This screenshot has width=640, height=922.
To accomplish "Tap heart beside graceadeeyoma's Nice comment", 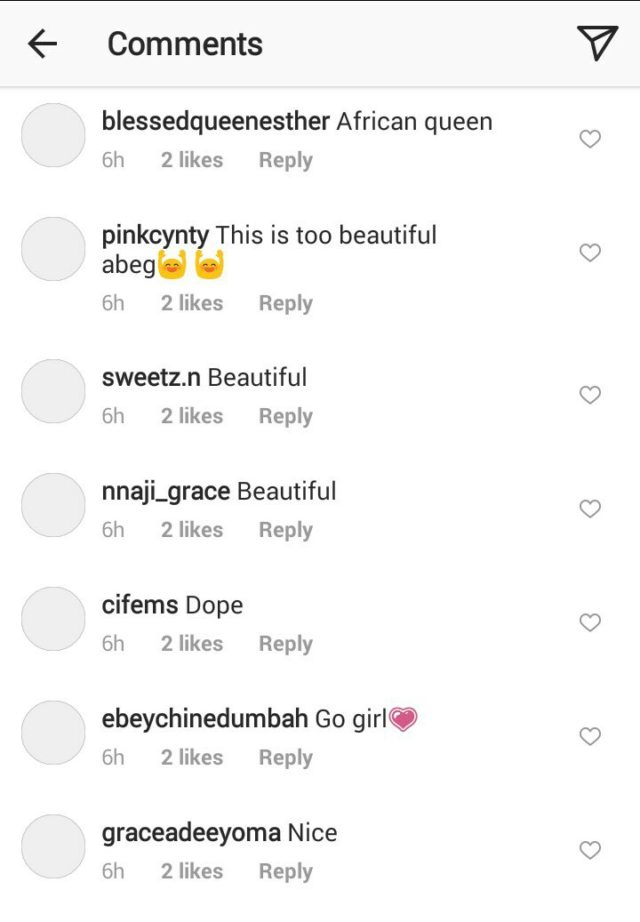I will point(590,851).
